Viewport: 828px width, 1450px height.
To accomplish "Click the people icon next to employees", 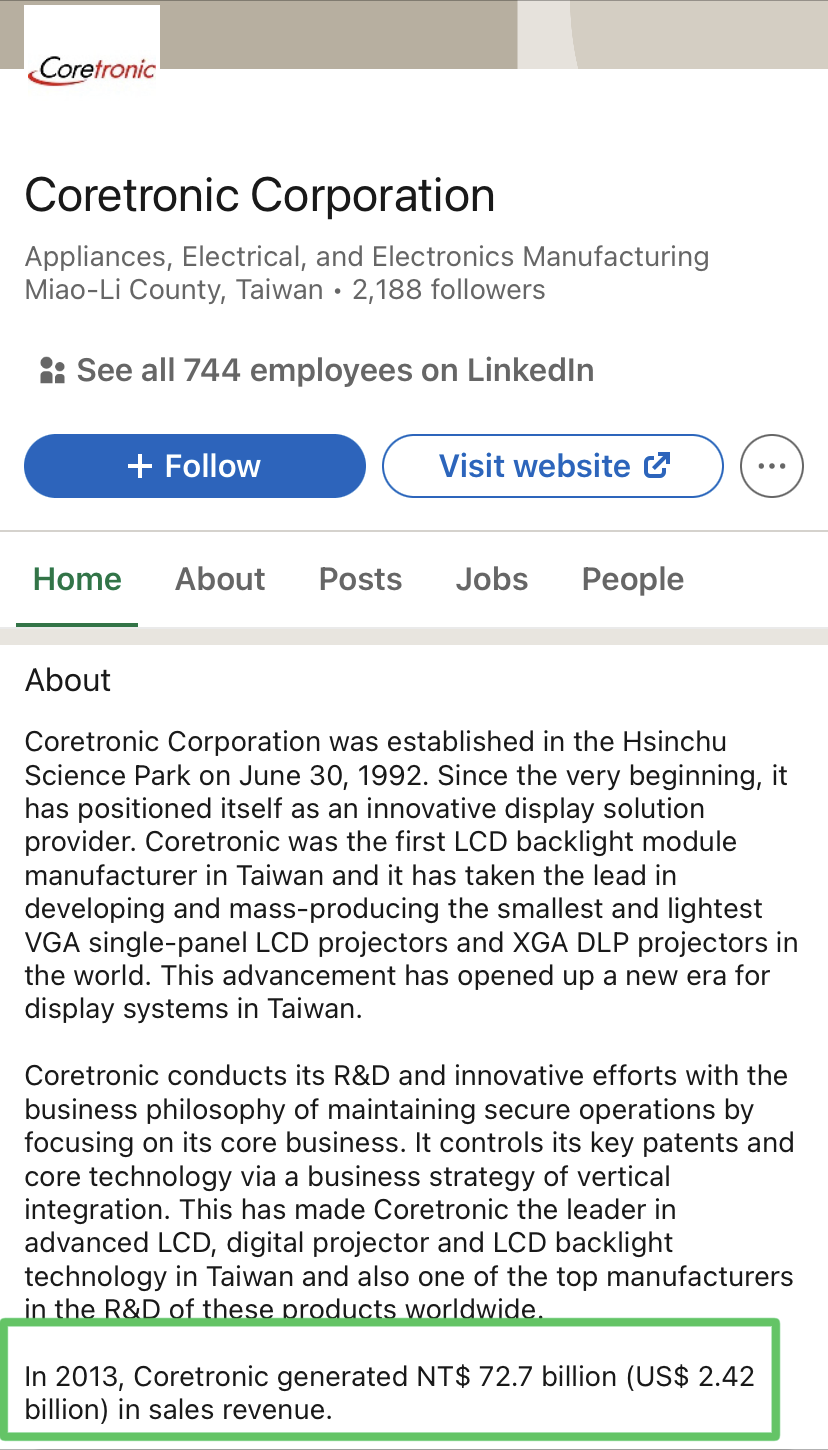I will tap(51, 371).
